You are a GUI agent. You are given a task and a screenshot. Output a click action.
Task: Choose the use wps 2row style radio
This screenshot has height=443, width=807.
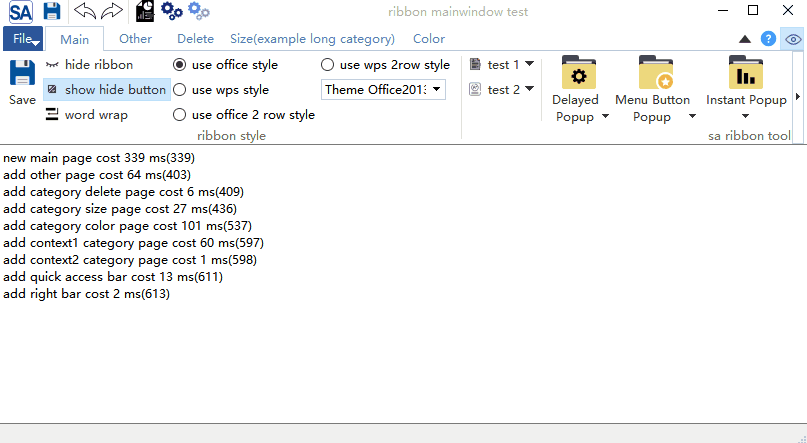(x=328, y=65)
